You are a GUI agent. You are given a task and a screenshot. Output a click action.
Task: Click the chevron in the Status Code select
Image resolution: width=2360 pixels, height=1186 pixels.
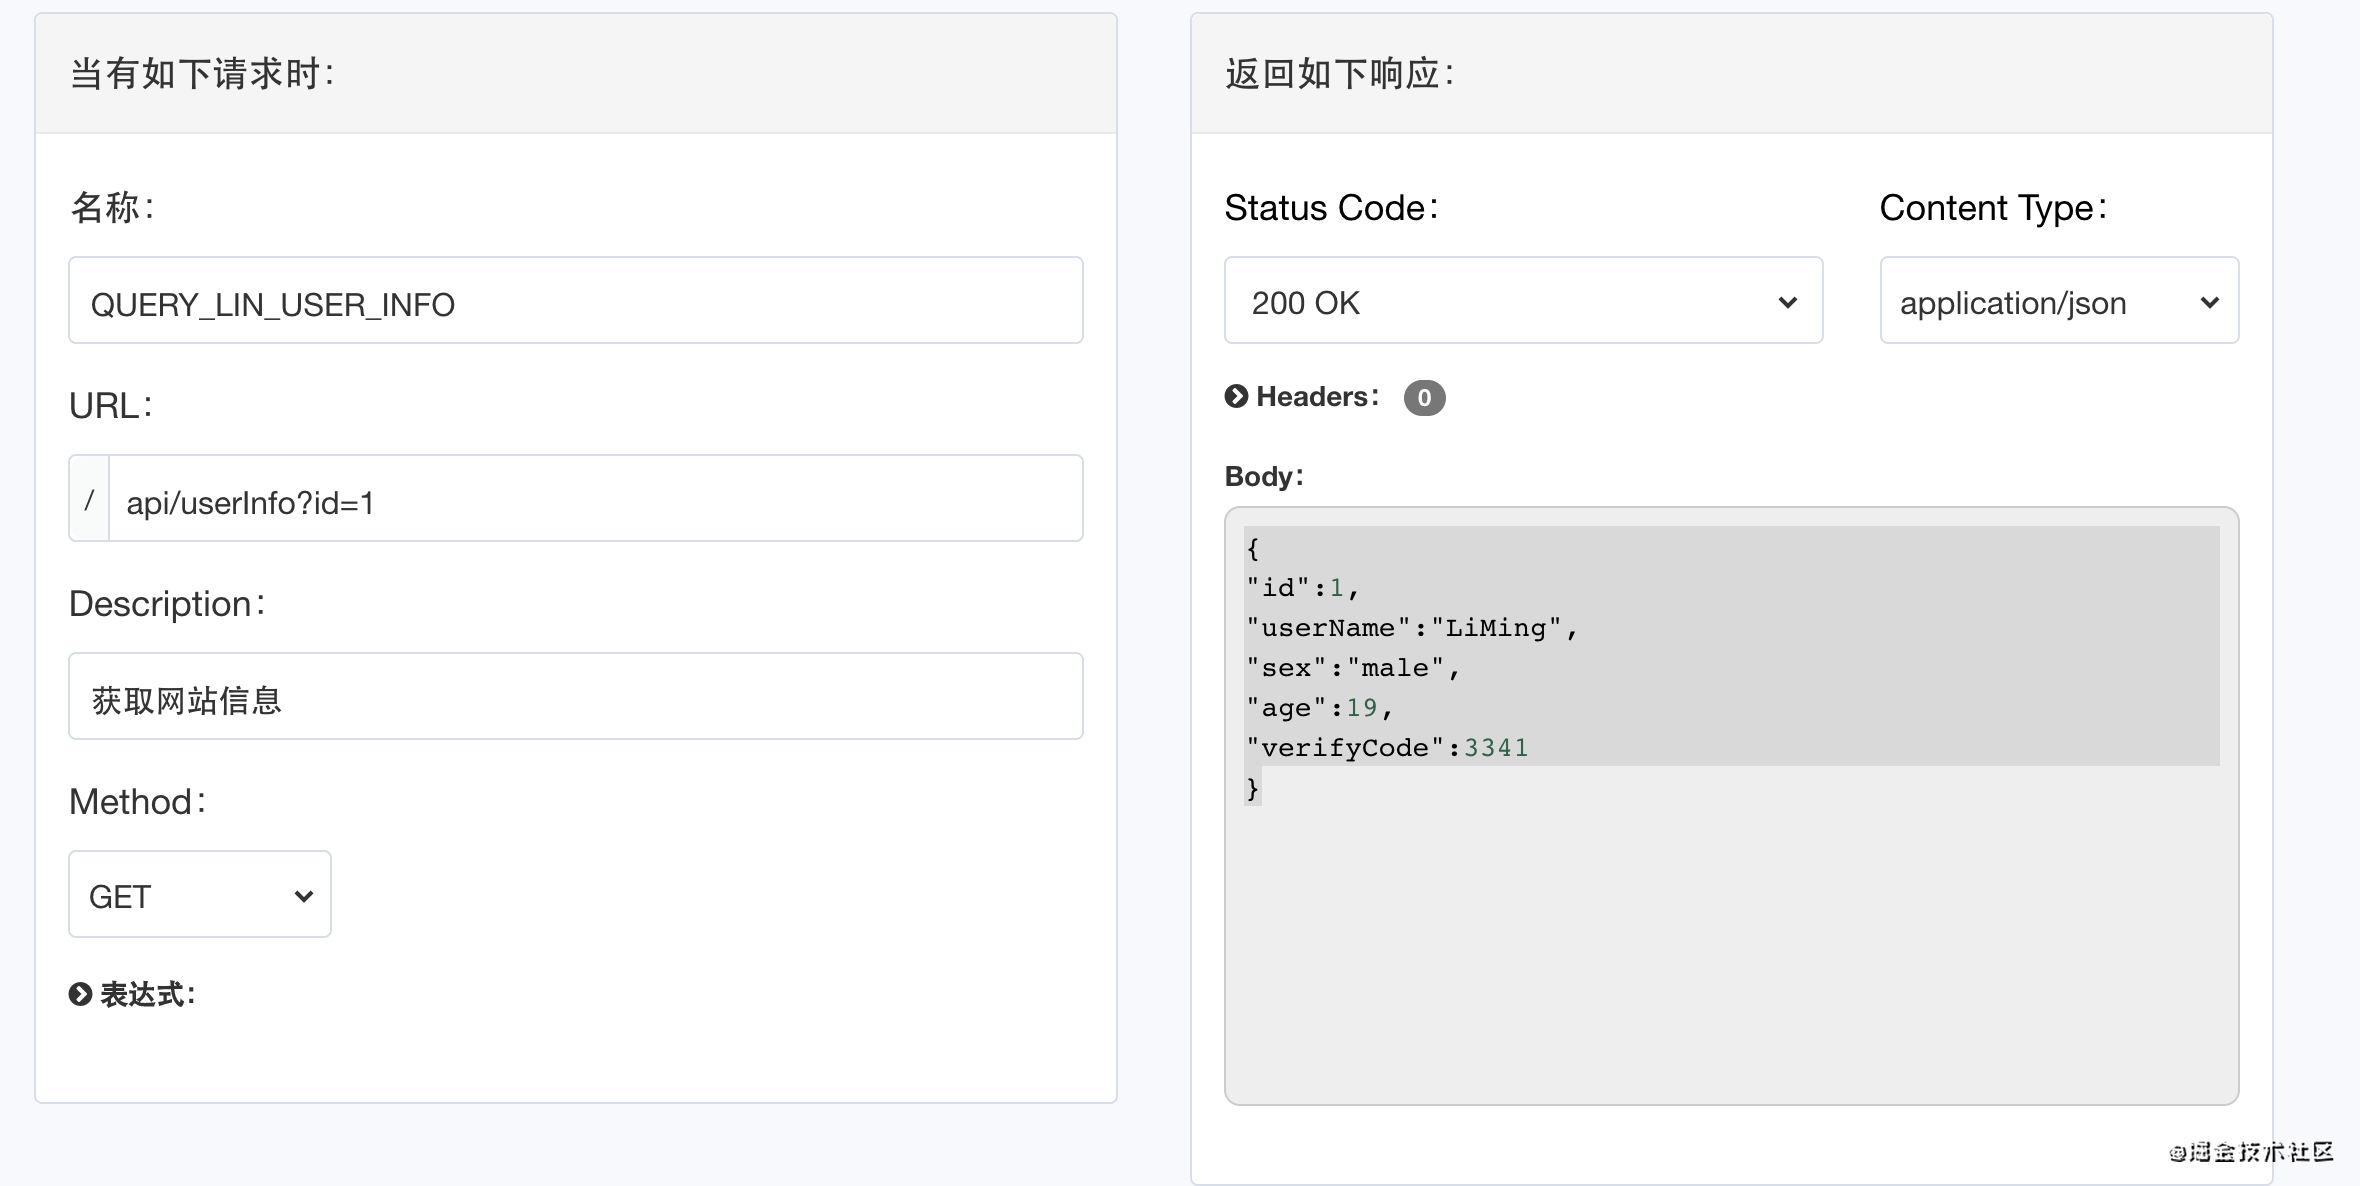pyautogui.click(x=1787, y=302)
